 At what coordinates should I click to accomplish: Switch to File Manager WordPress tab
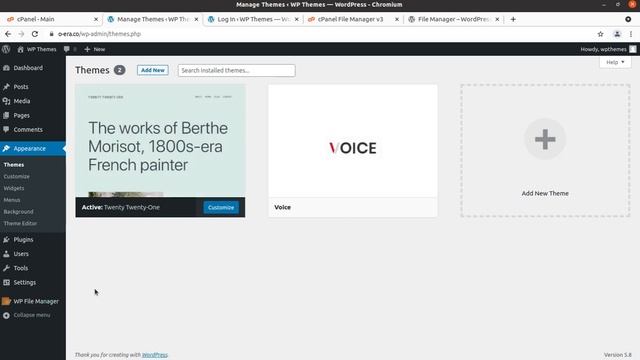point(454,19)
